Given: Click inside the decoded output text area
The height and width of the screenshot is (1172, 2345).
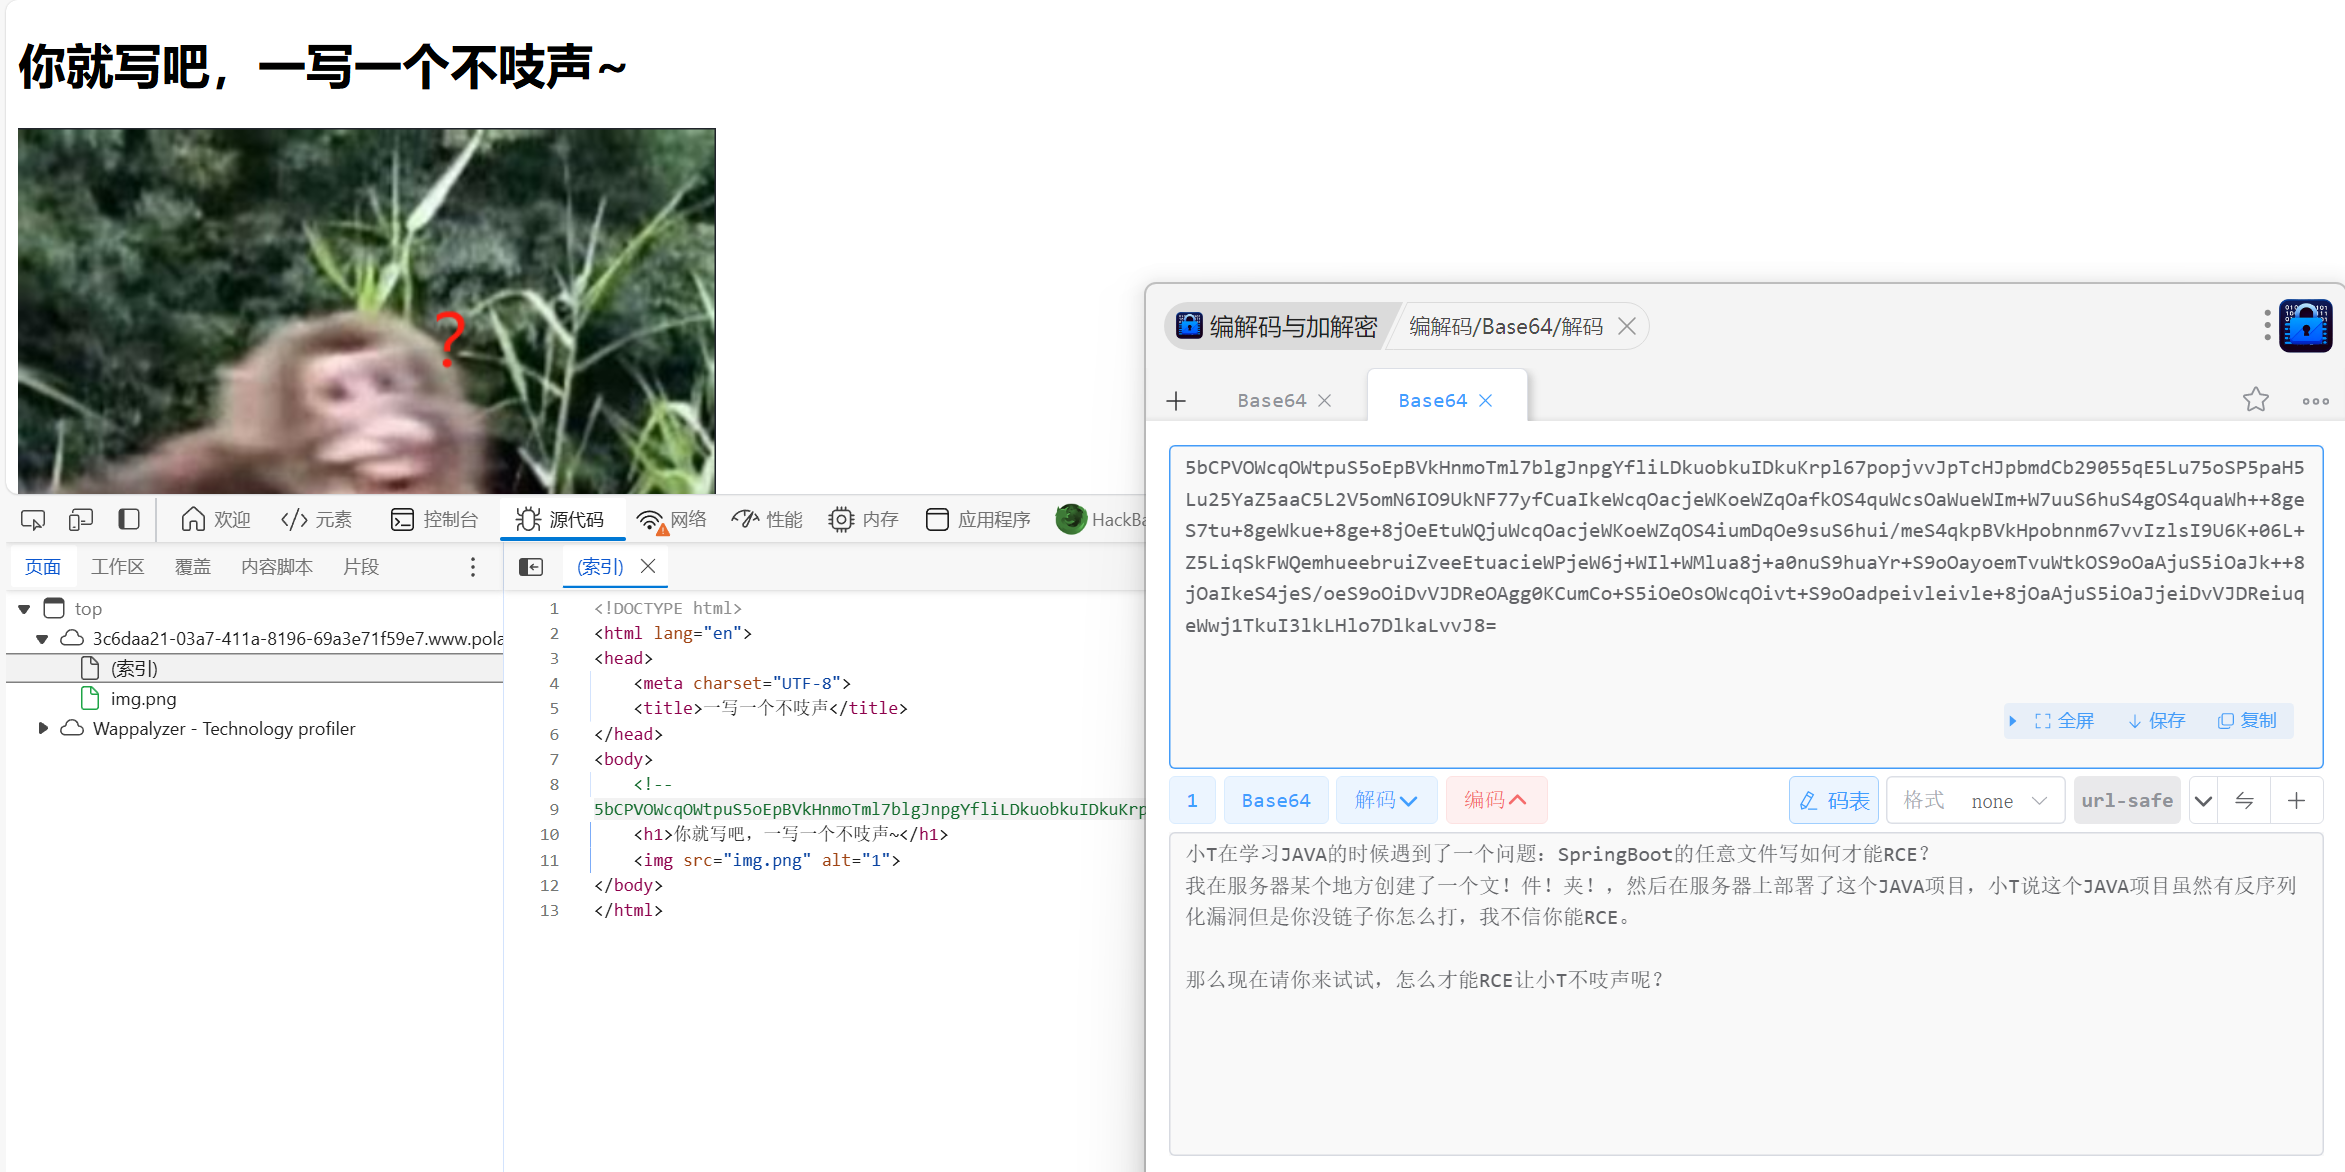Looking at the screenshot, I should point(1745,993).
